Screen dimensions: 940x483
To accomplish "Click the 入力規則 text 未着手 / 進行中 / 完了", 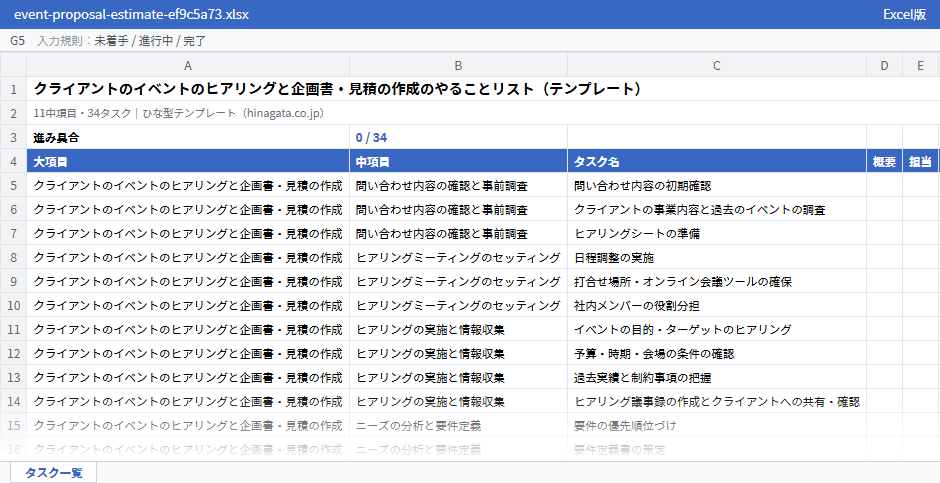I will (150, 41).
